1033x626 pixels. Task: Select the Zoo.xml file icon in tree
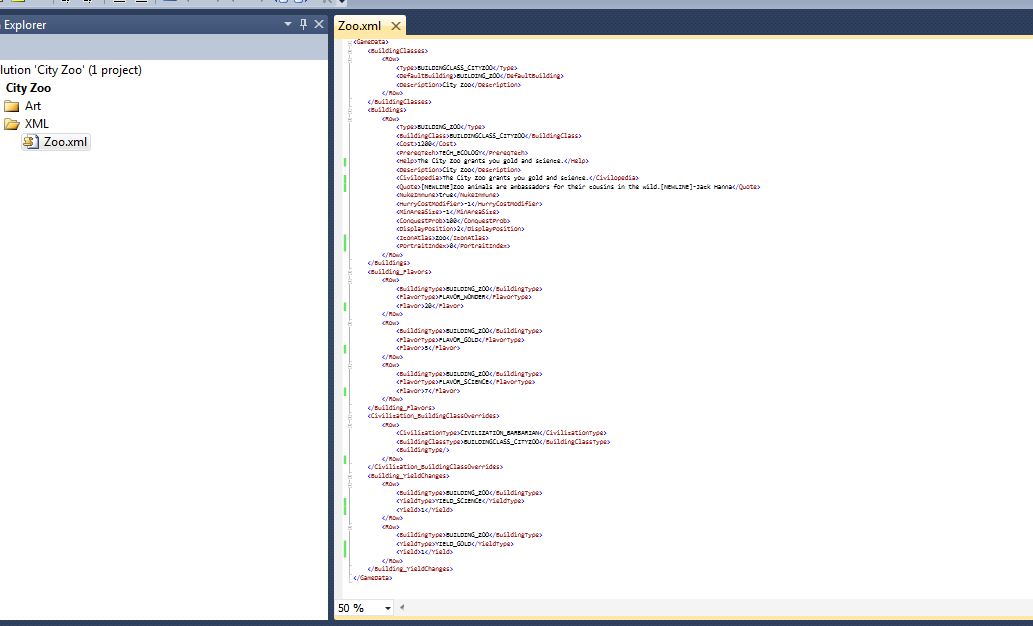click(x=30, y=142)
